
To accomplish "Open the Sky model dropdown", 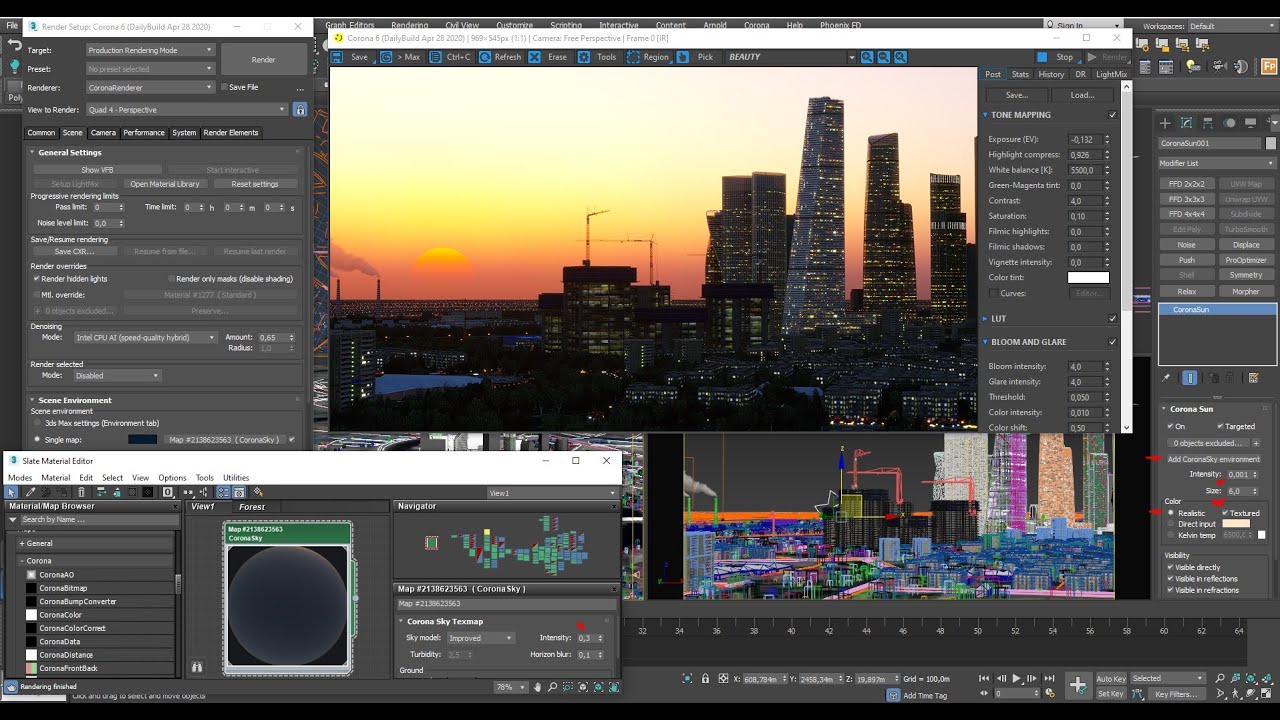I will click(481, 638).
